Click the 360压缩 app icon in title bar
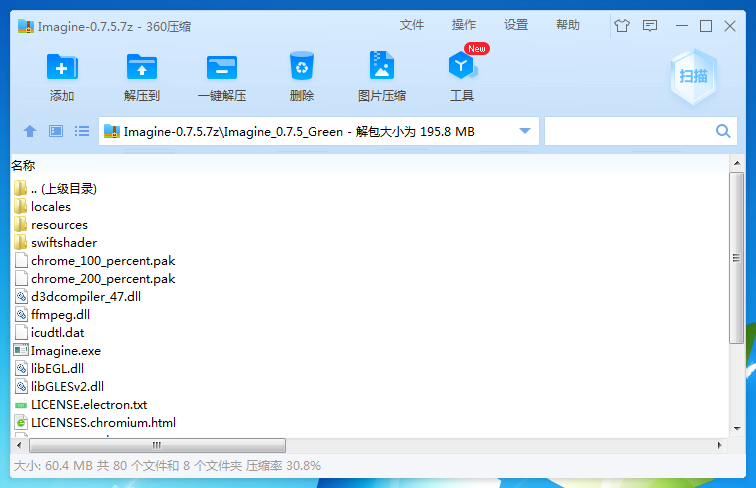This screenshot has height=488, width=756. tap(26, 26)
